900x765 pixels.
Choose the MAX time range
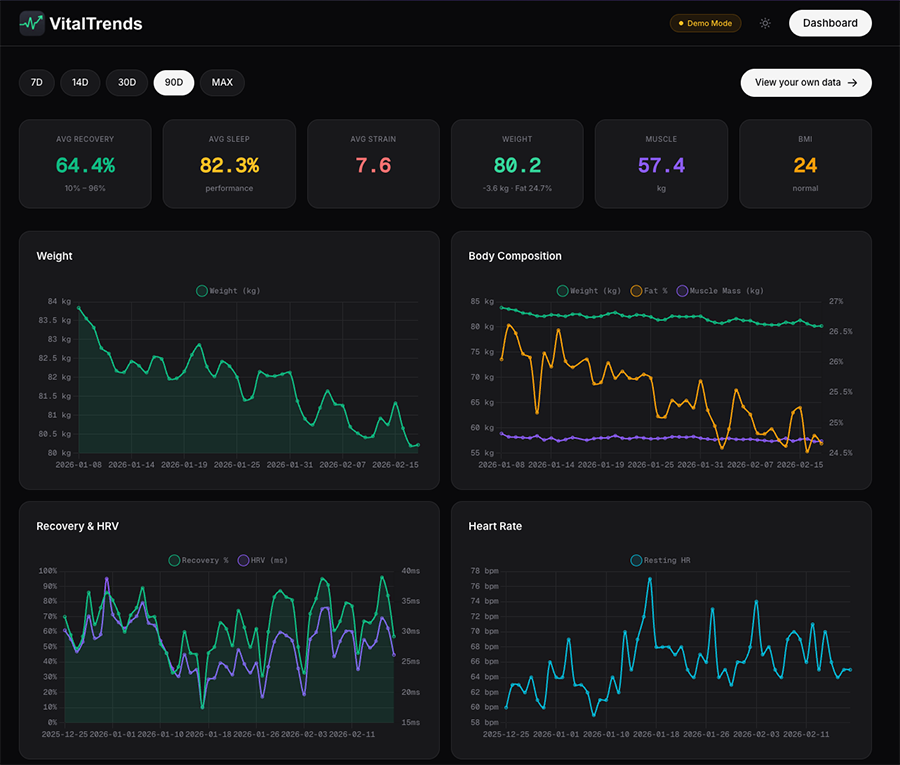click(222, 83)
